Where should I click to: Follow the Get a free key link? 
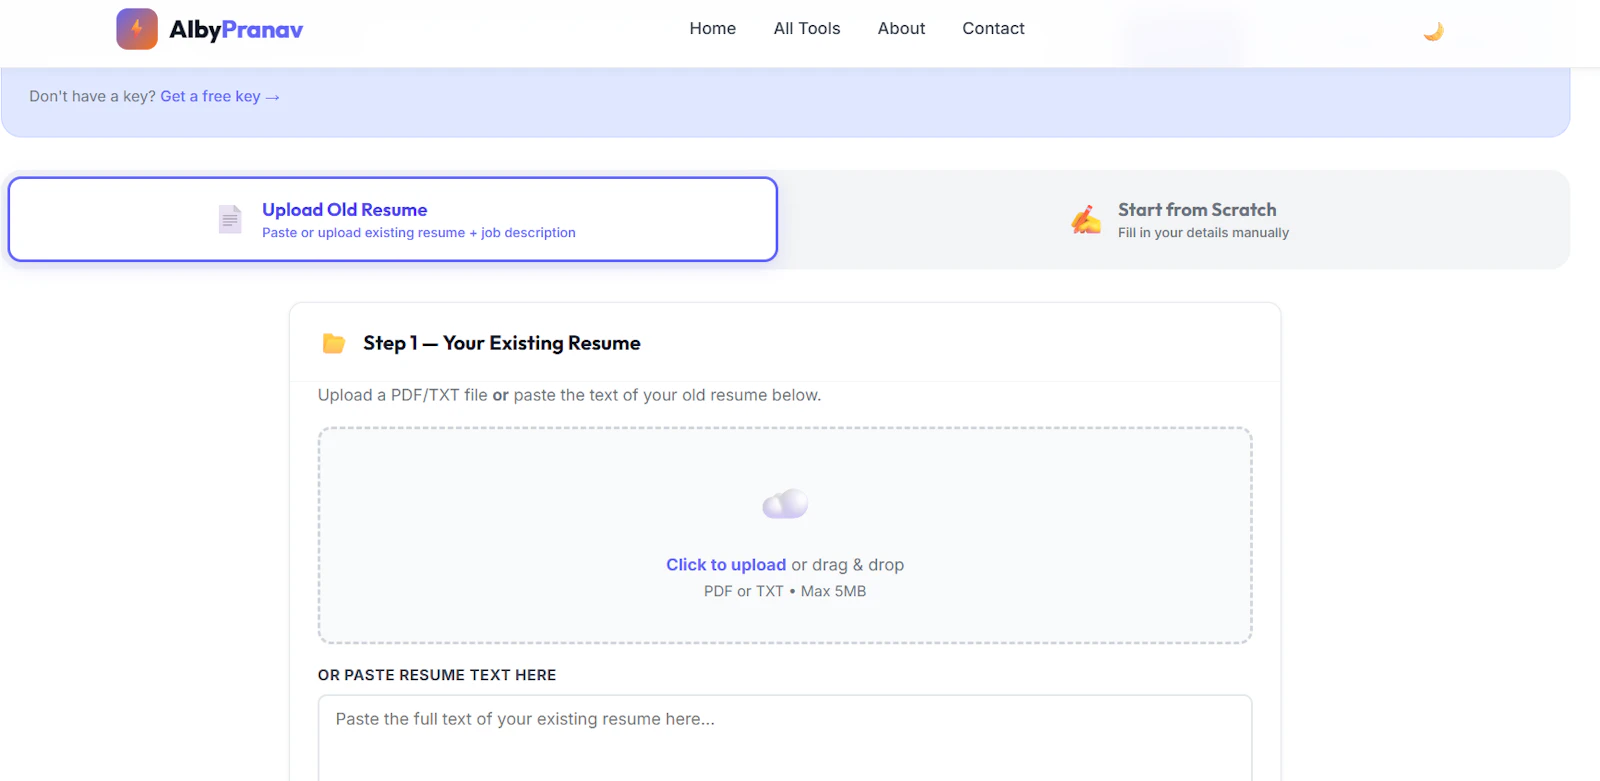220,97
